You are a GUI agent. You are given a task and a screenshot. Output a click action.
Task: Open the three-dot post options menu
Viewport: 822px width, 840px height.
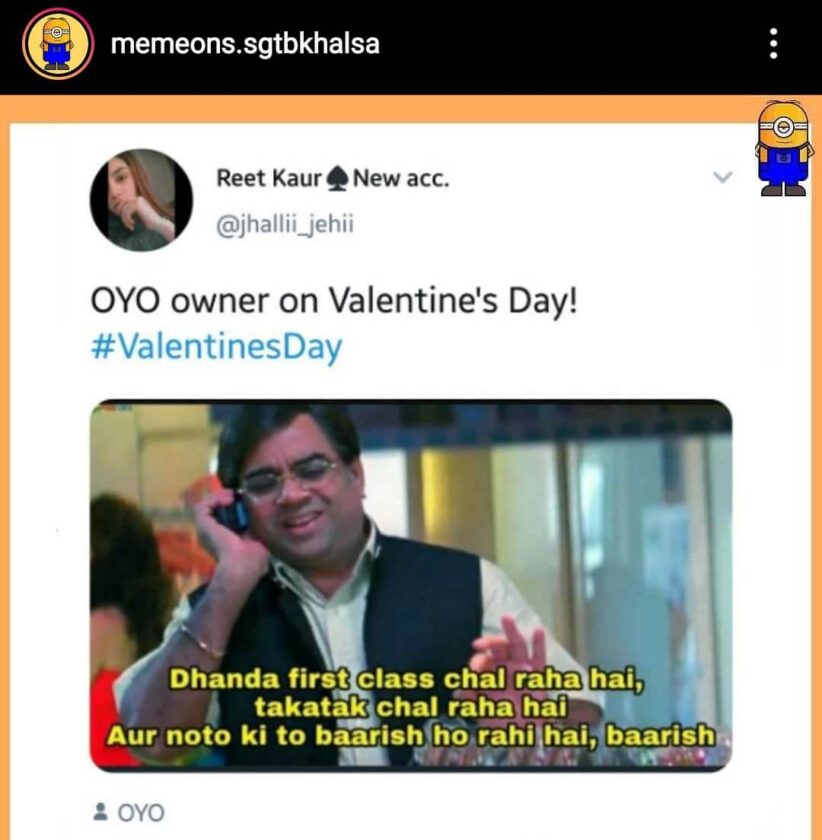pyautogui.click(x=773, y=43)
